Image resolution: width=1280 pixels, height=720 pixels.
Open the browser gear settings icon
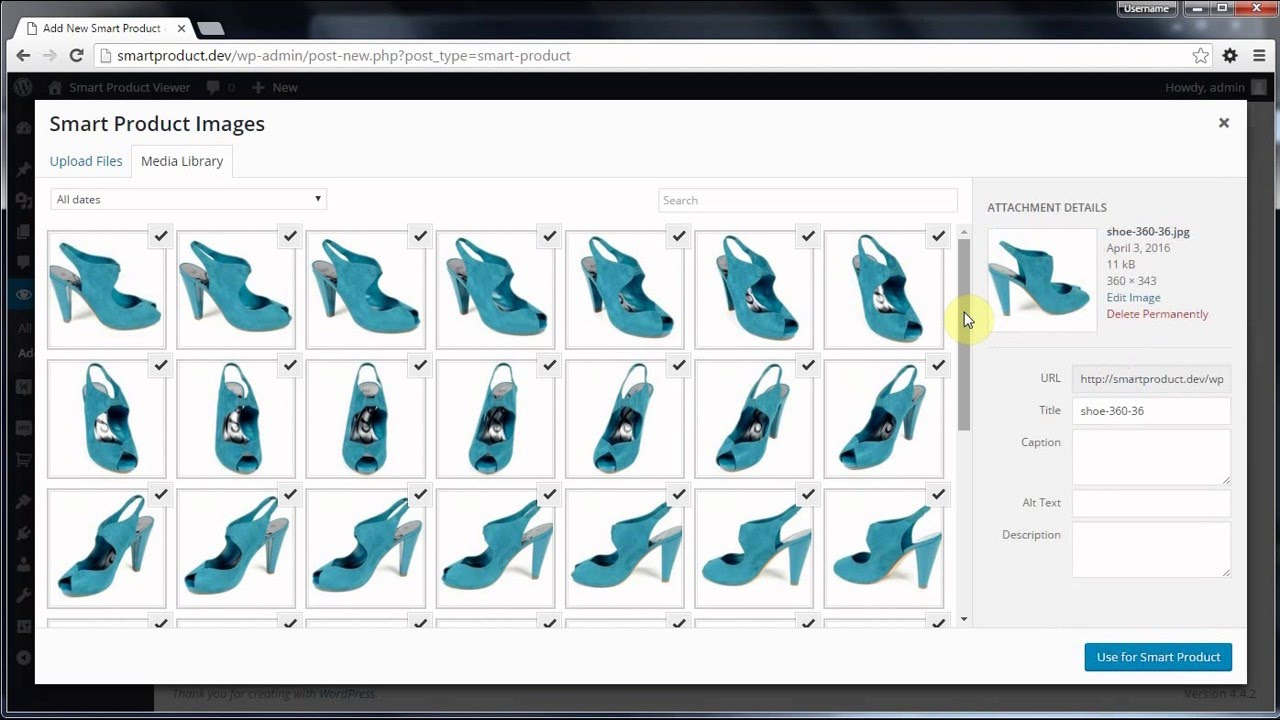tap(1230, 56)
